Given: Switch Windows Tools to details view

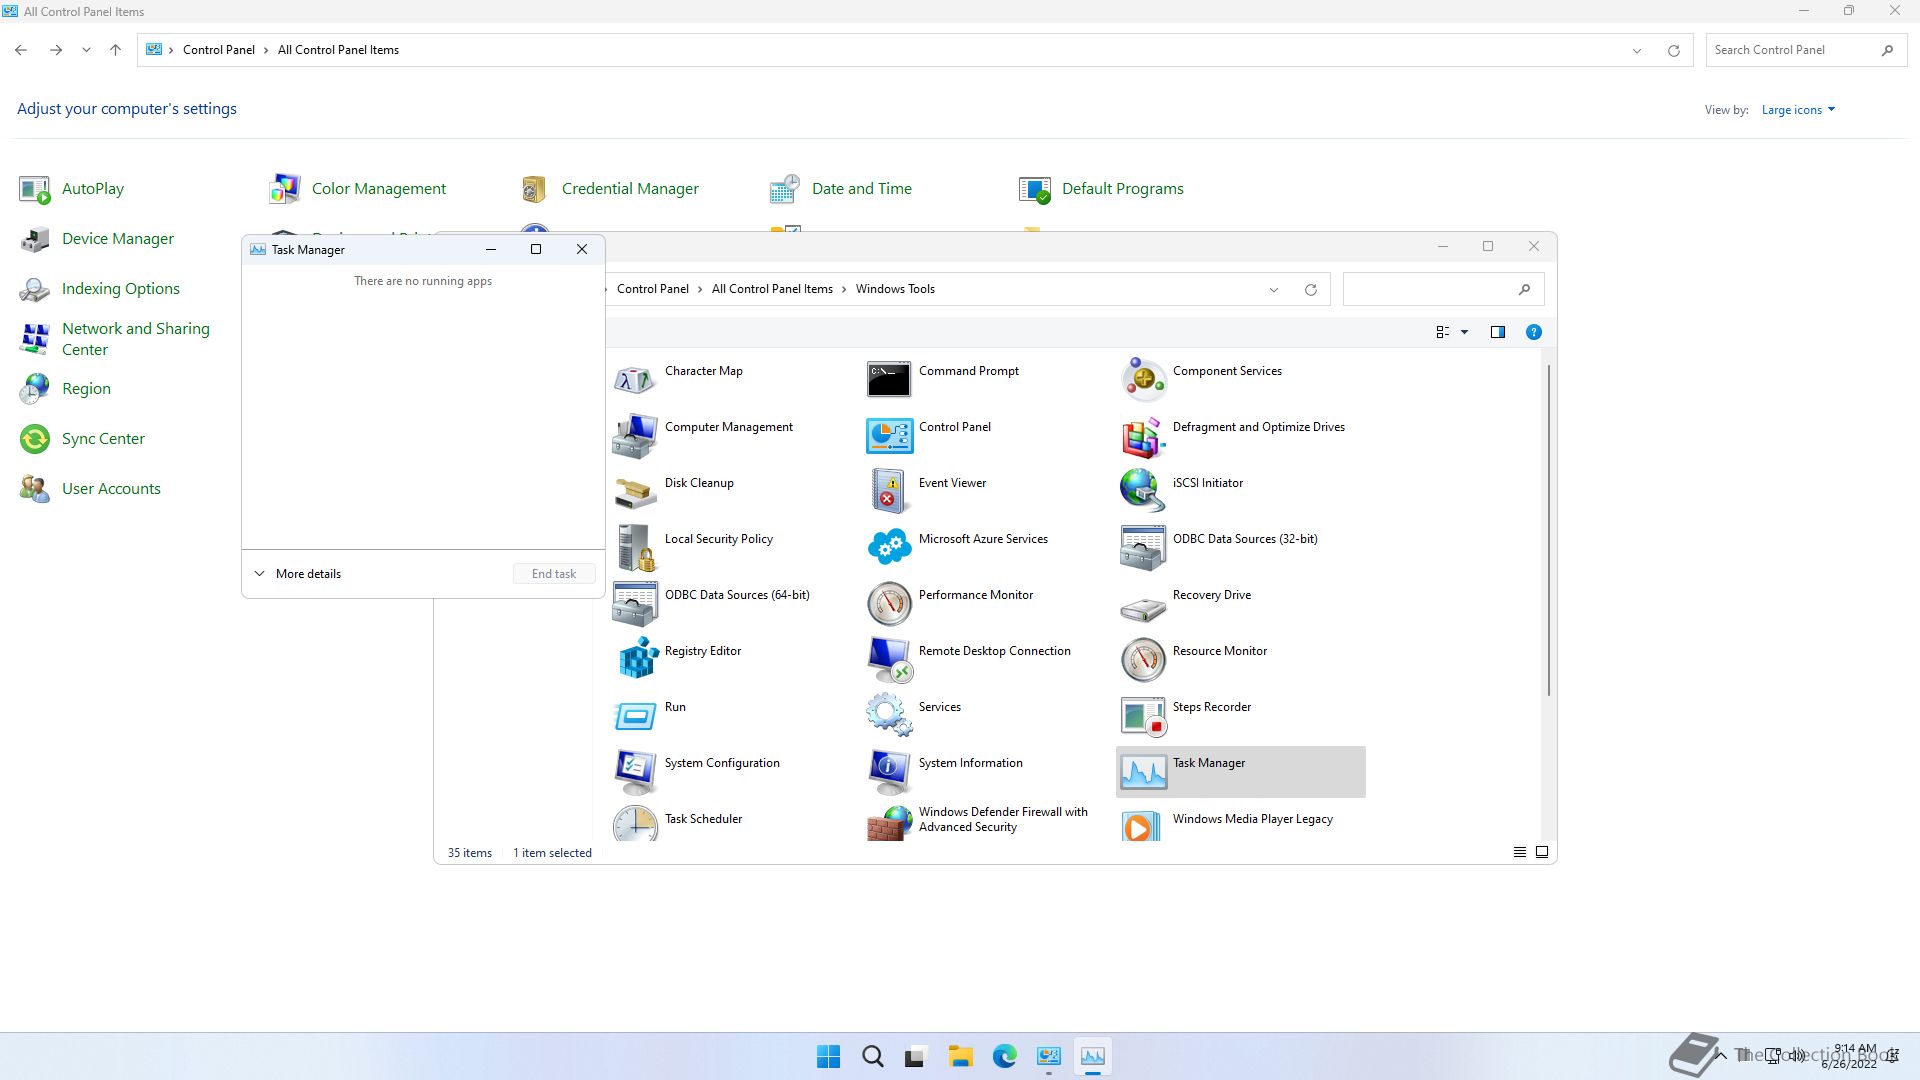Looking at the screenshot, I should 1520,853.
